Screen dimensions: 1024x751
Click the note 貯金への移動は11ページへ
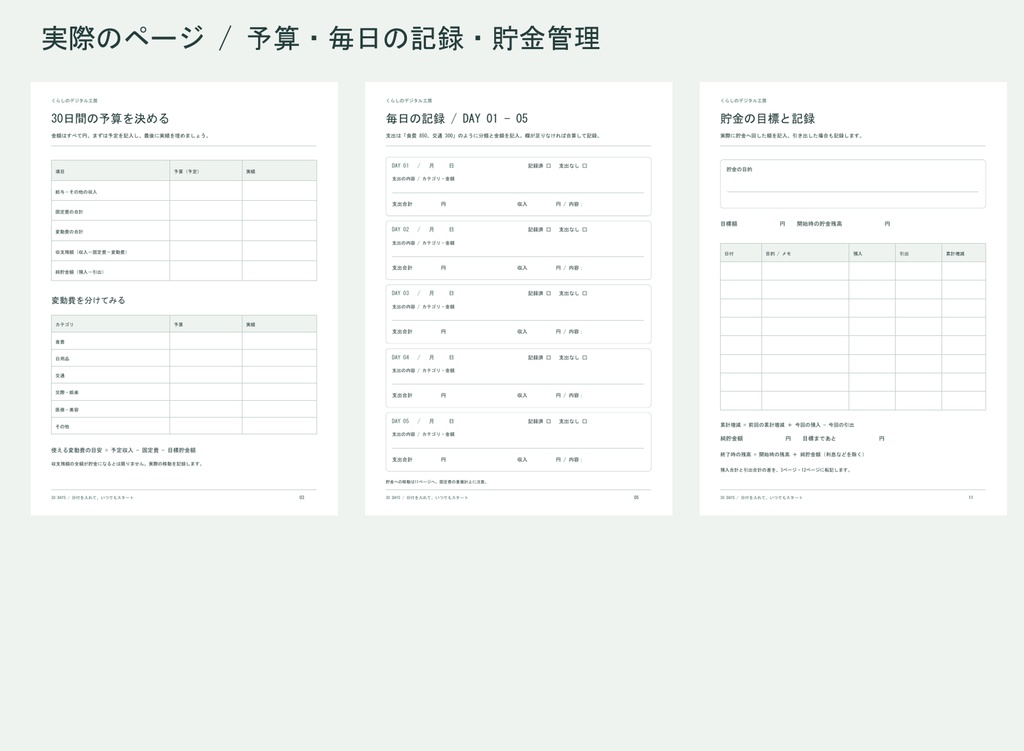(x=436, y=482)
